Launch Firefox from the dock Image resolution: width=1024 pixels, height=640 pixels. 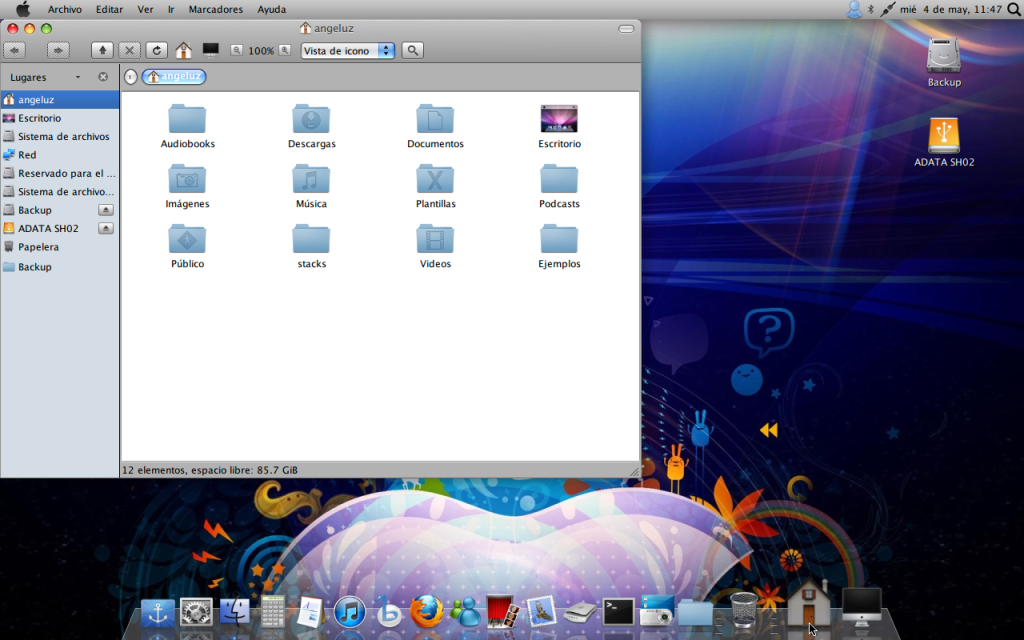[x=426, y=612]
